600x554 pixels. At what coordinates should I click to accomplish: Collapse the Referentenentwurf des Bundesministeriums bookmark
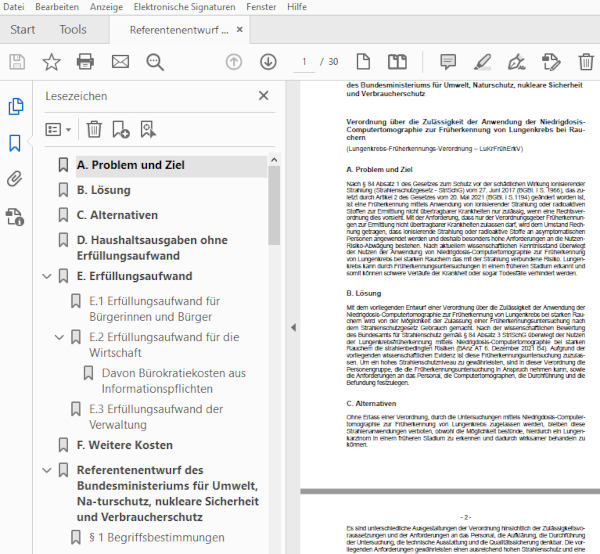click(46, 470)
